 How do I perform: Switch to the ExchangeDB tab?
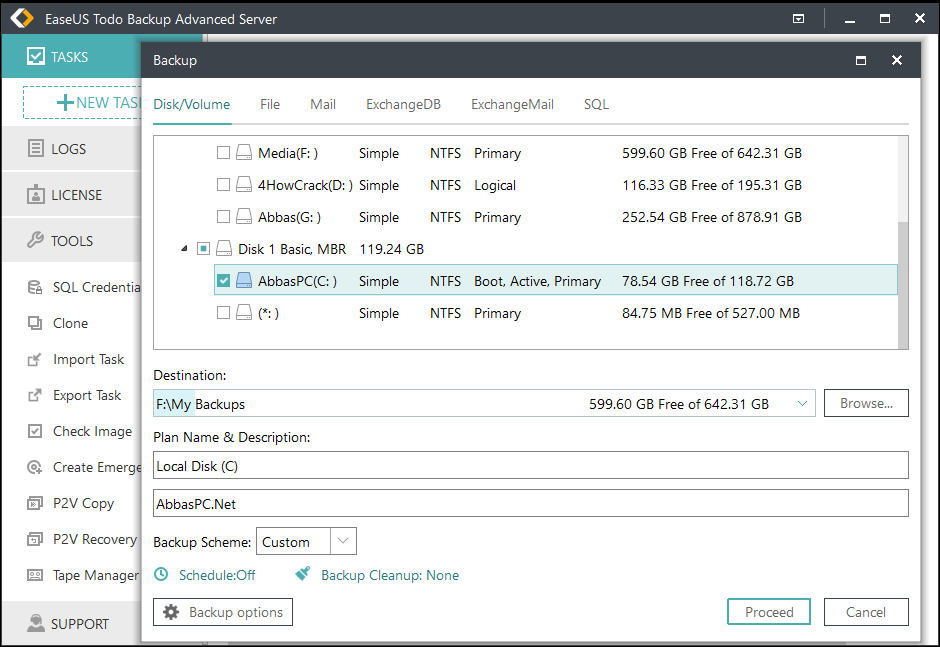coord(403,104)
